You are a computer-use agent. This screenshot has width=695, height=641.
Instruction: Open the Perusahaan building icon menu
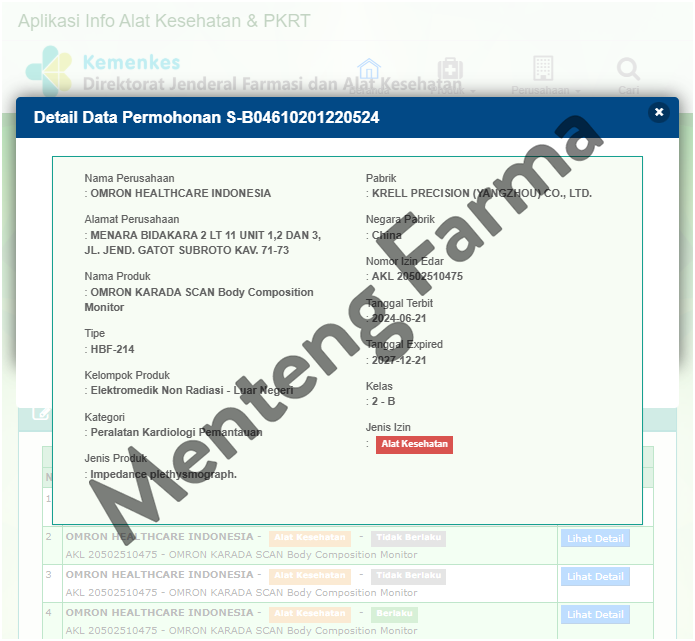coord(543,68)
